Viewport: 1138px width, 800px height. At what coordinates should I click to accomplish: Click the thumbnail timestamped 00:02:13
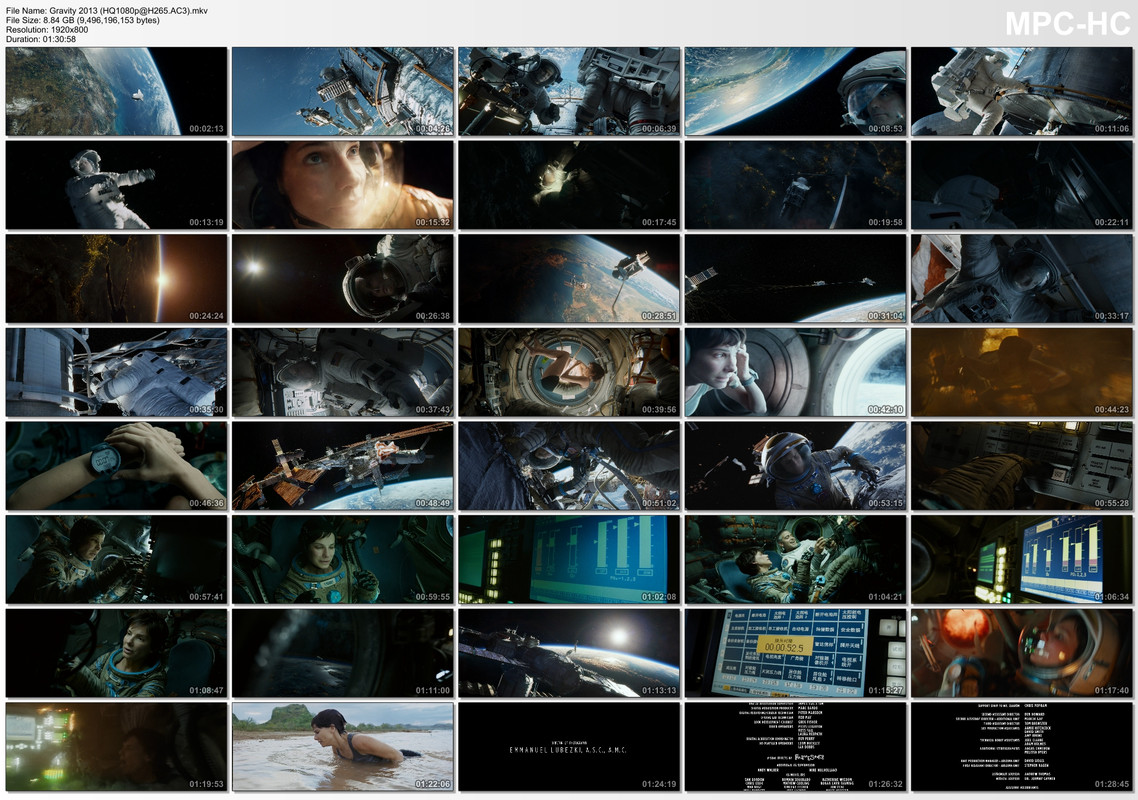(116, 91)
